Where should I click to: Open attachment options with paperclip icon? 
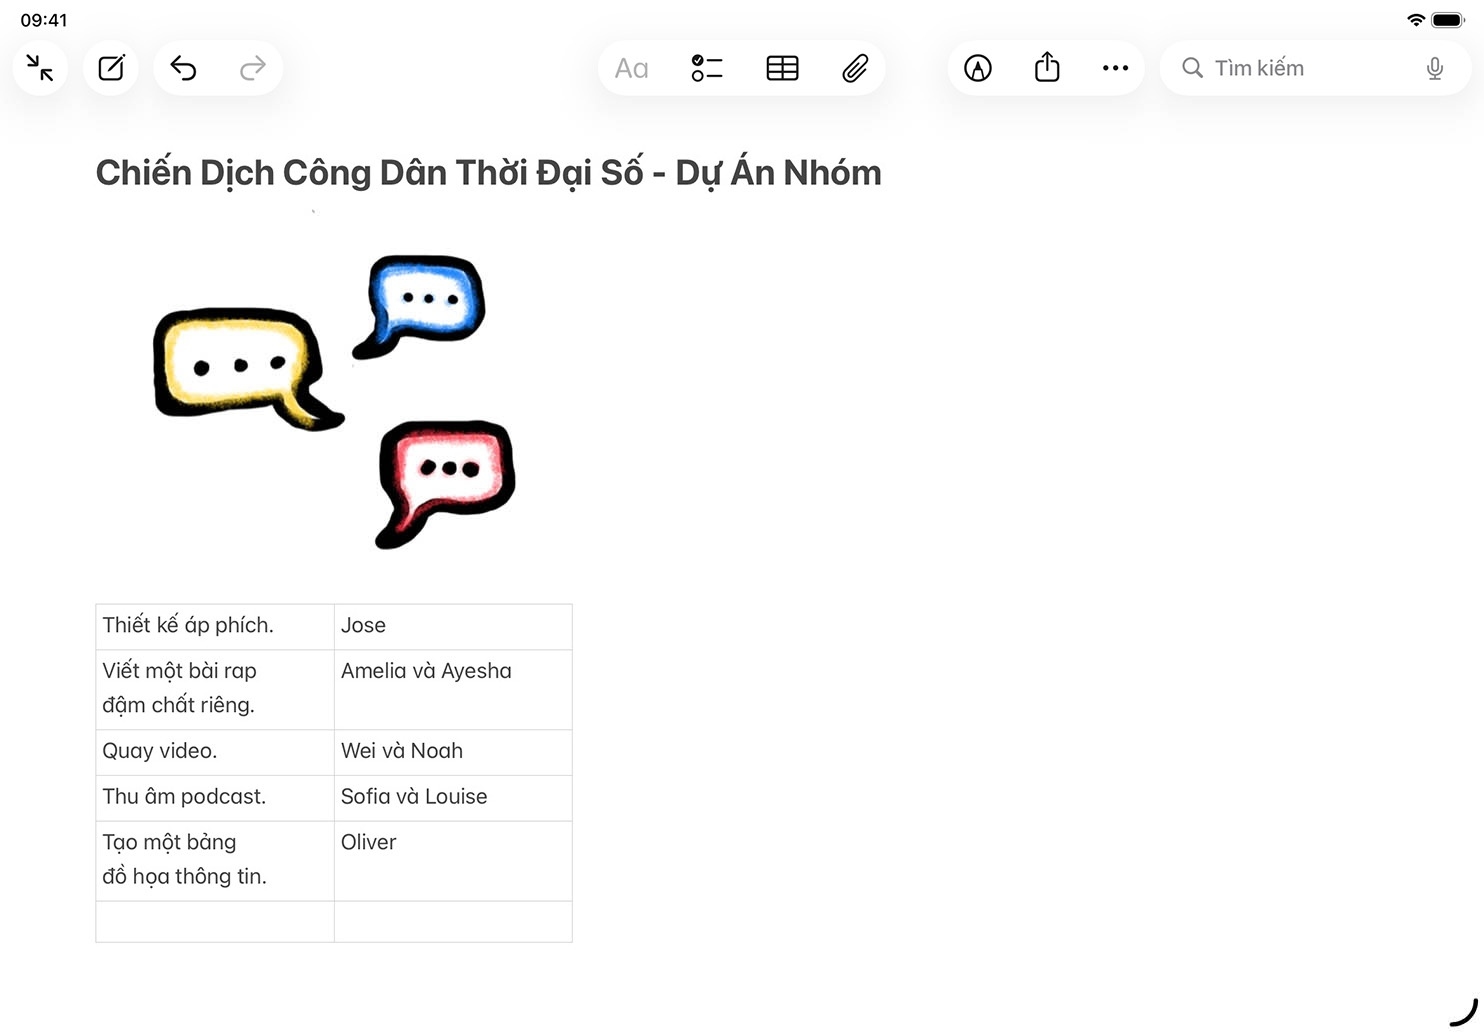pyautogui.click(x=855, y=68)
